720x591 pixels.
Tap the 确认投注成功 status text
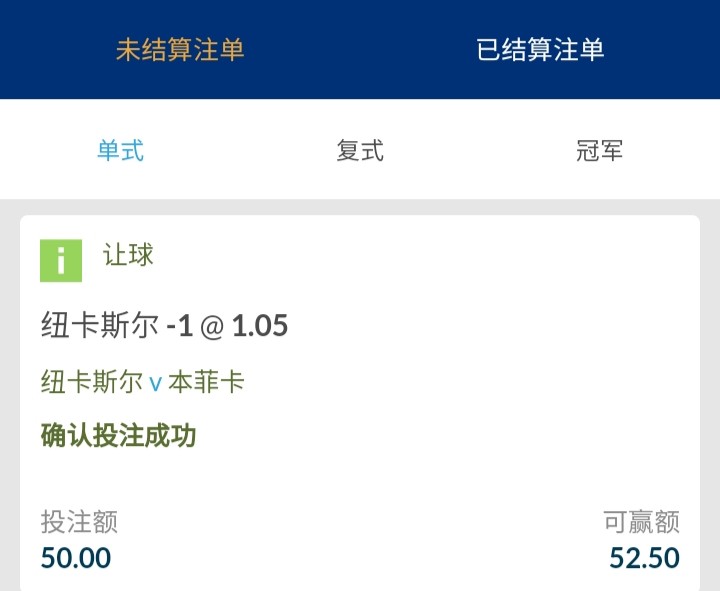click(118, 436)
